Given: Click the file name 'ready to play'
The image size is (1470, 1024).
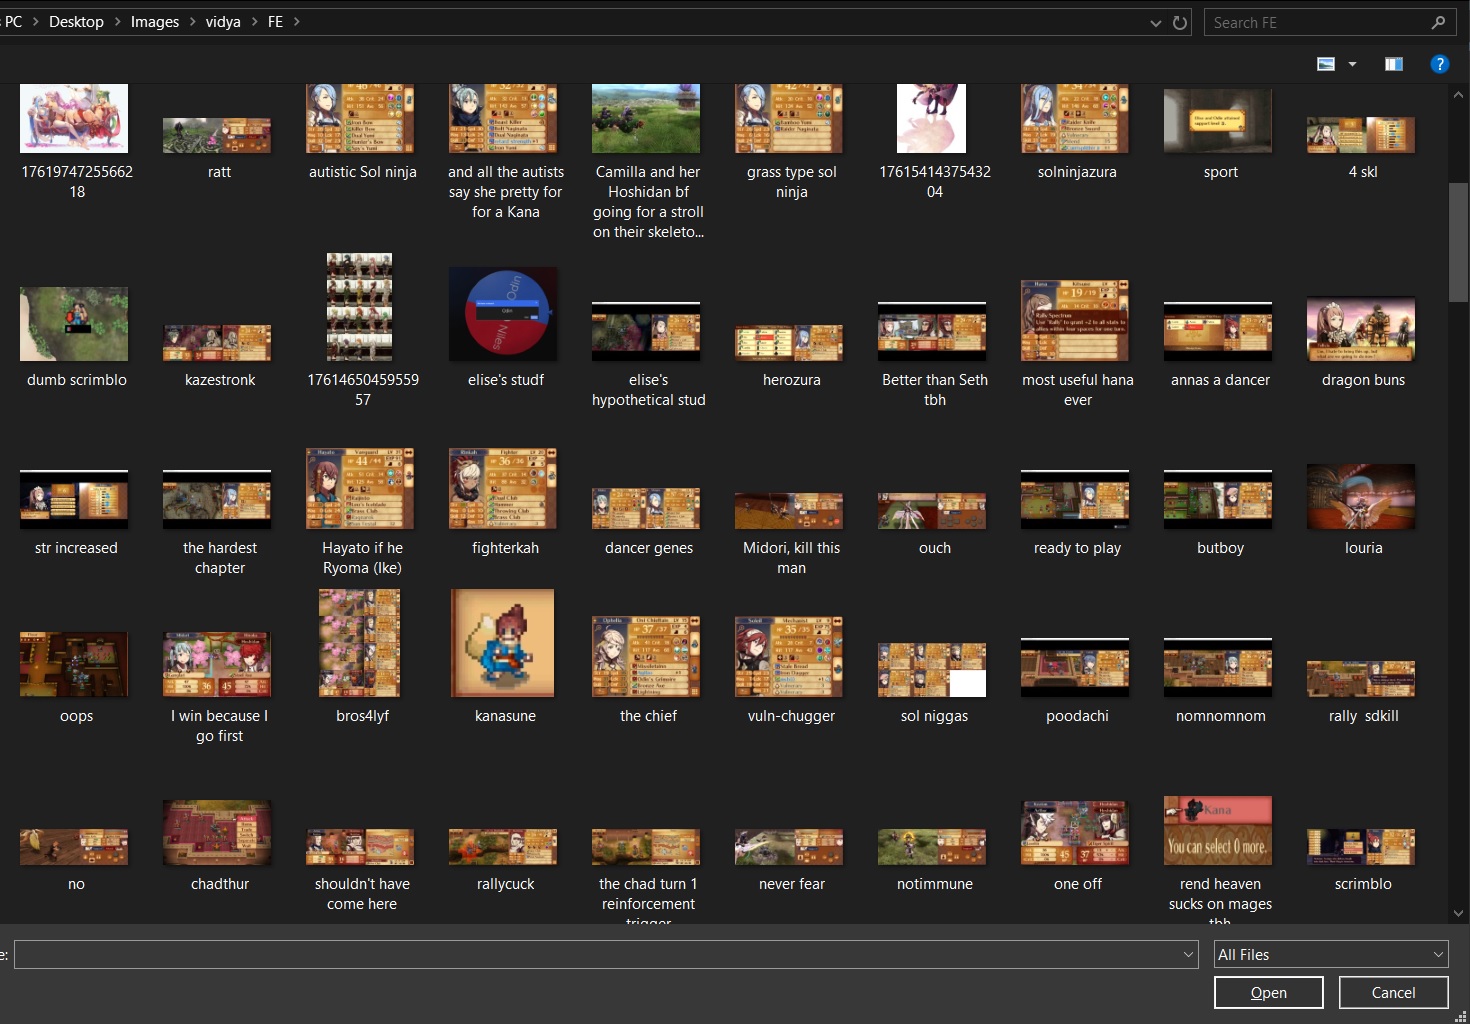Looking at the screenshot, I should click(x=1078, y=548).
